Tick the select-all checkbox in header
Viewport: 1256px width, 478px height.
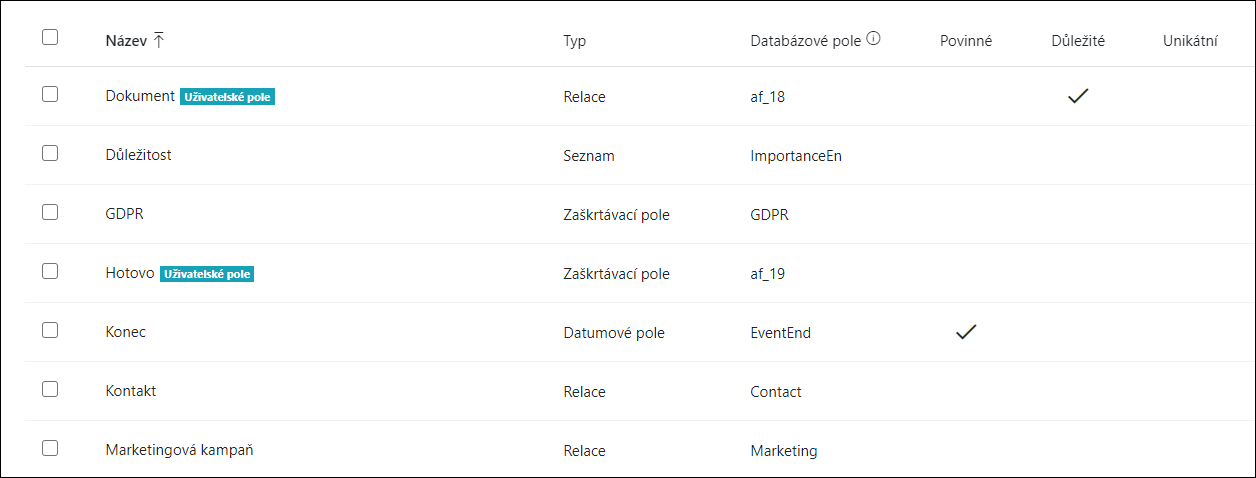tap(50, 37)
